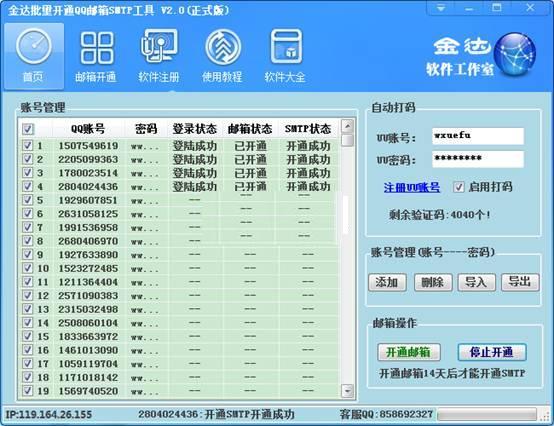Click row 1's 开通成功 SMTP status
Screen dimensions: 554x426
coord(308,146)
